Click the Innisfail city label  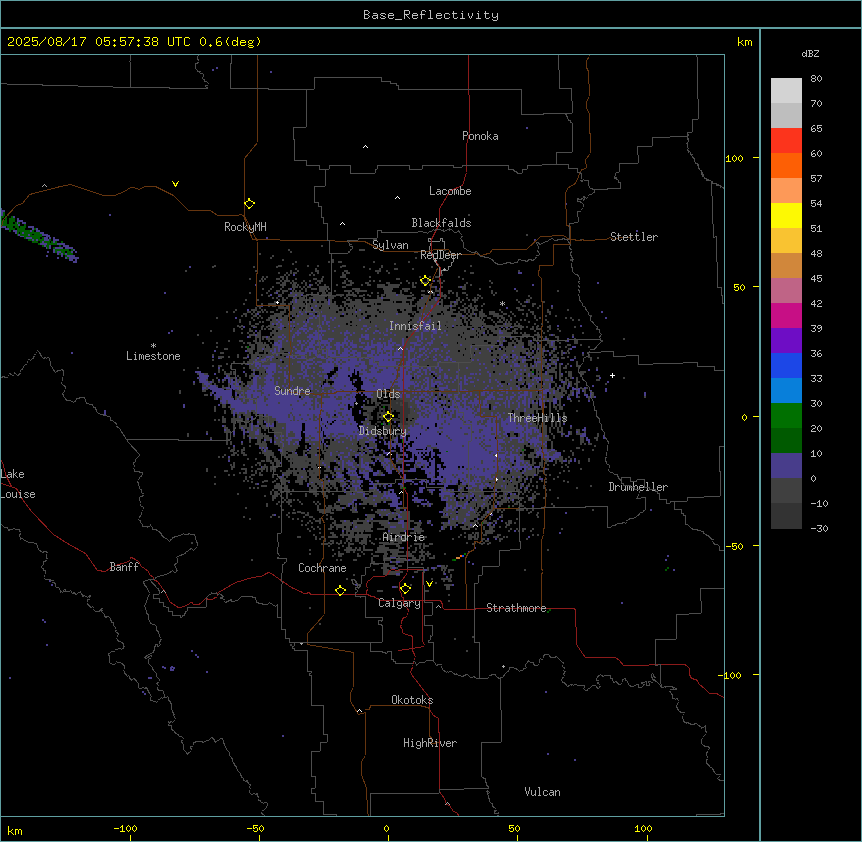pos(415,326)
